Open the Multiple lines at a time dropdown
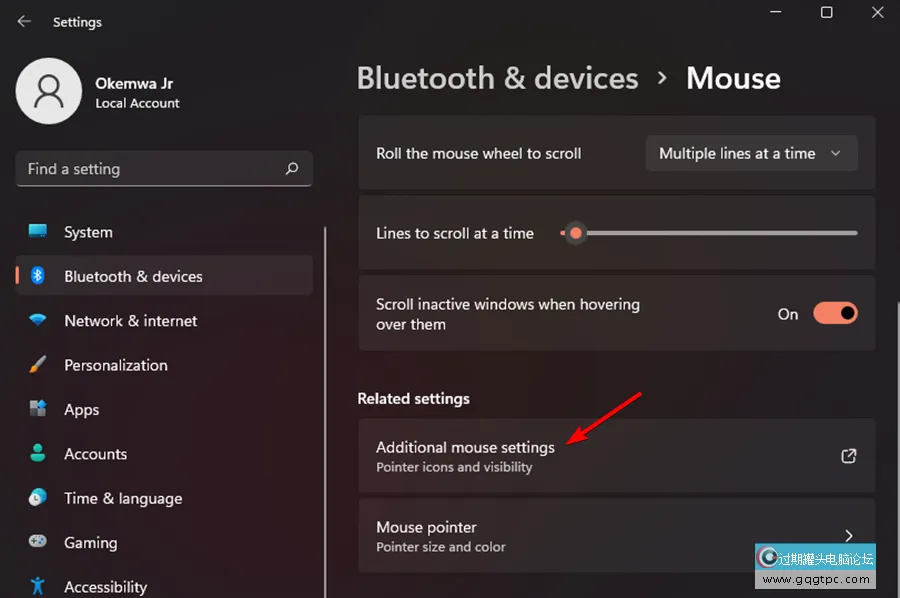 pos(751,154)
